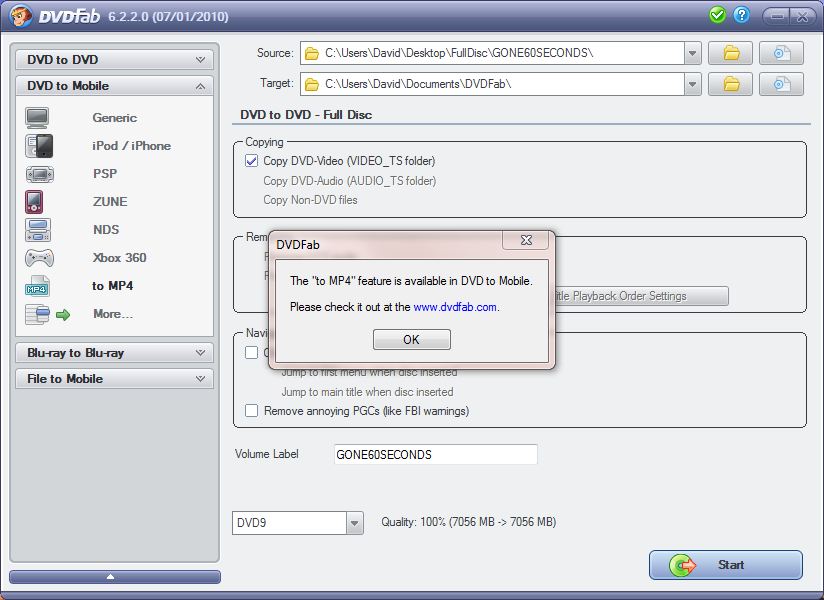Enable Remove annoying PGCs checkbox
Viewport: 824px width, 600px height.
pyautogui.click(x=252, y=410)
